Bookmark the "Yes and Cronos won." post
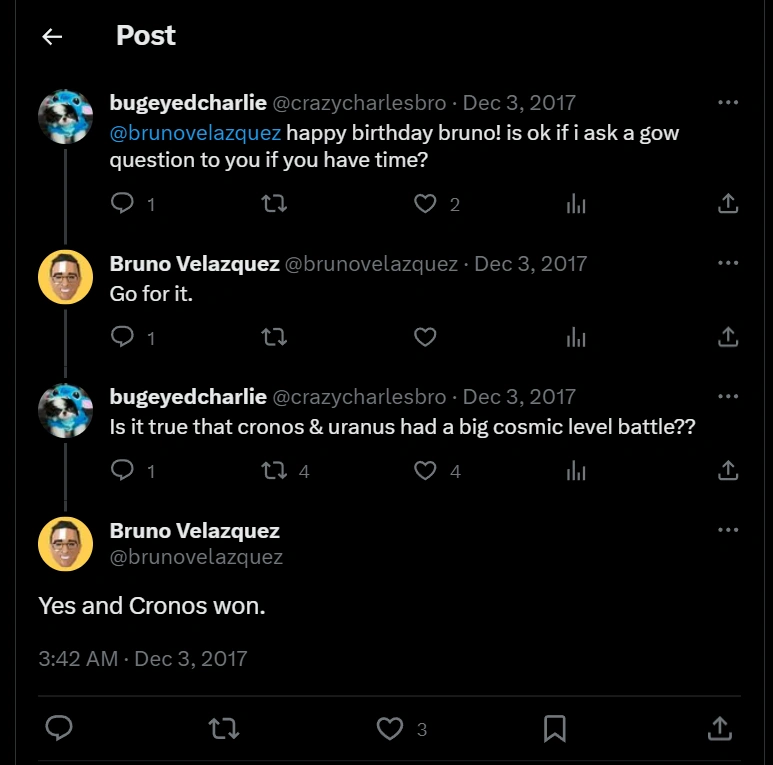 (x=555, y=729)
